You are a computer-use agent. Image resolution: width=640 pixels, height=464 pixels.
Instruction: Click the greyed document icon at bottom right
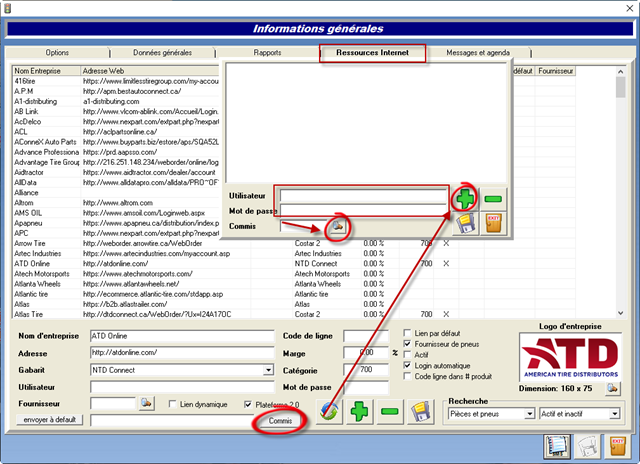coord(587,446)
